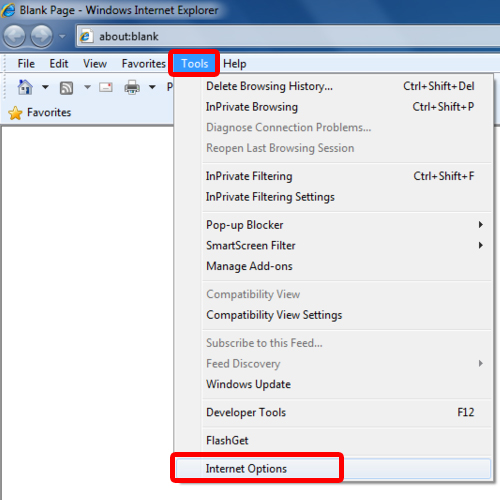Click the about:blank address bar

coord(288,36)
